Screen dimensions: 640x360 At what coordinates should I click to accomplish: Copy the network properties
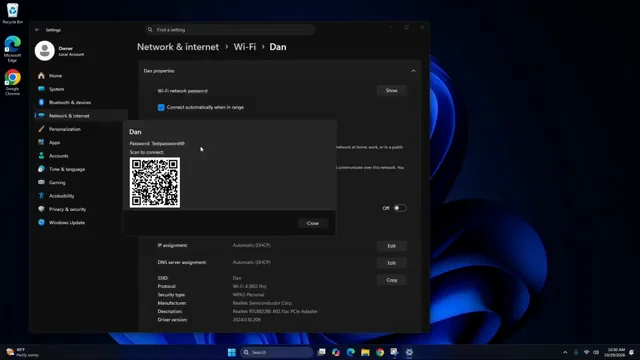tap(391, 280)
